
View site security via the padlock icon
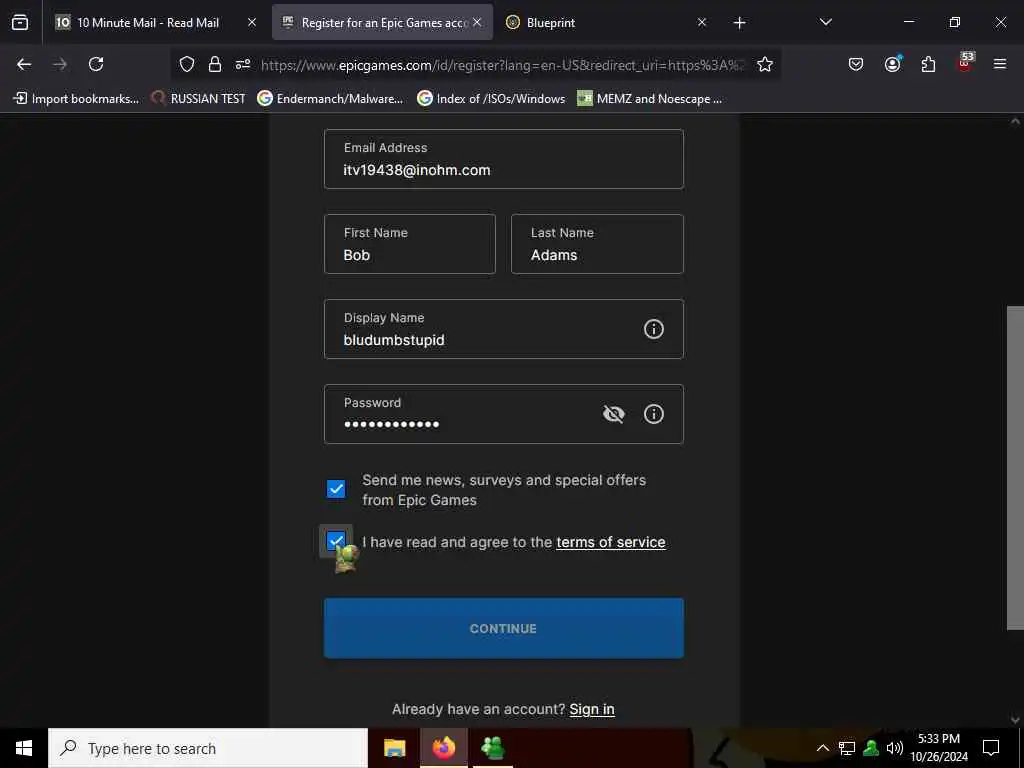click(215, 64)
